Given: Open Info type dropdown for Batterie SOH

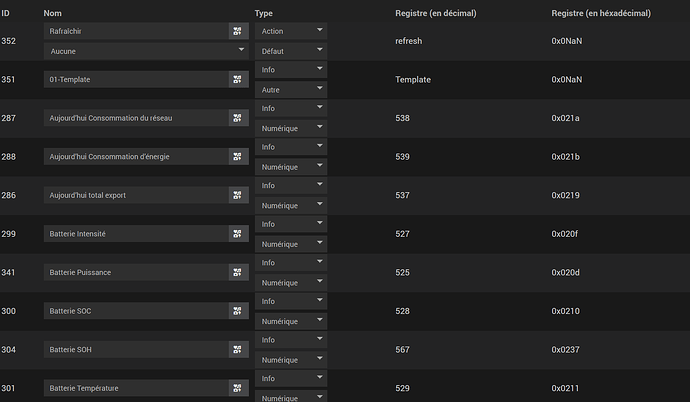Looking at the screenshot, I should [290, 339].
